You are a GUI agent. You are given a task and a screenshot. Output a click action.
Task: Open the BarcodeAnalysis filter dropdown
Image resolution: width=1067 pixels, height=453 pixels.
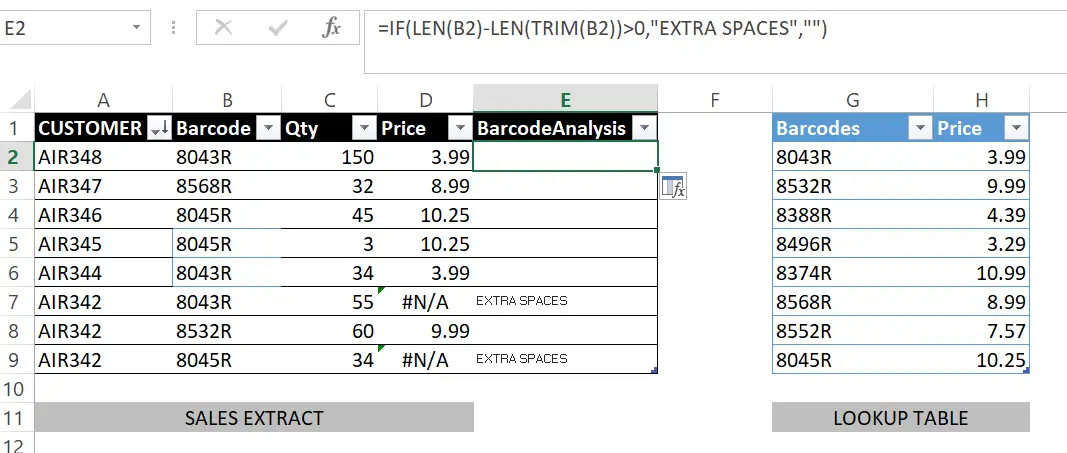tap(644, 128)
